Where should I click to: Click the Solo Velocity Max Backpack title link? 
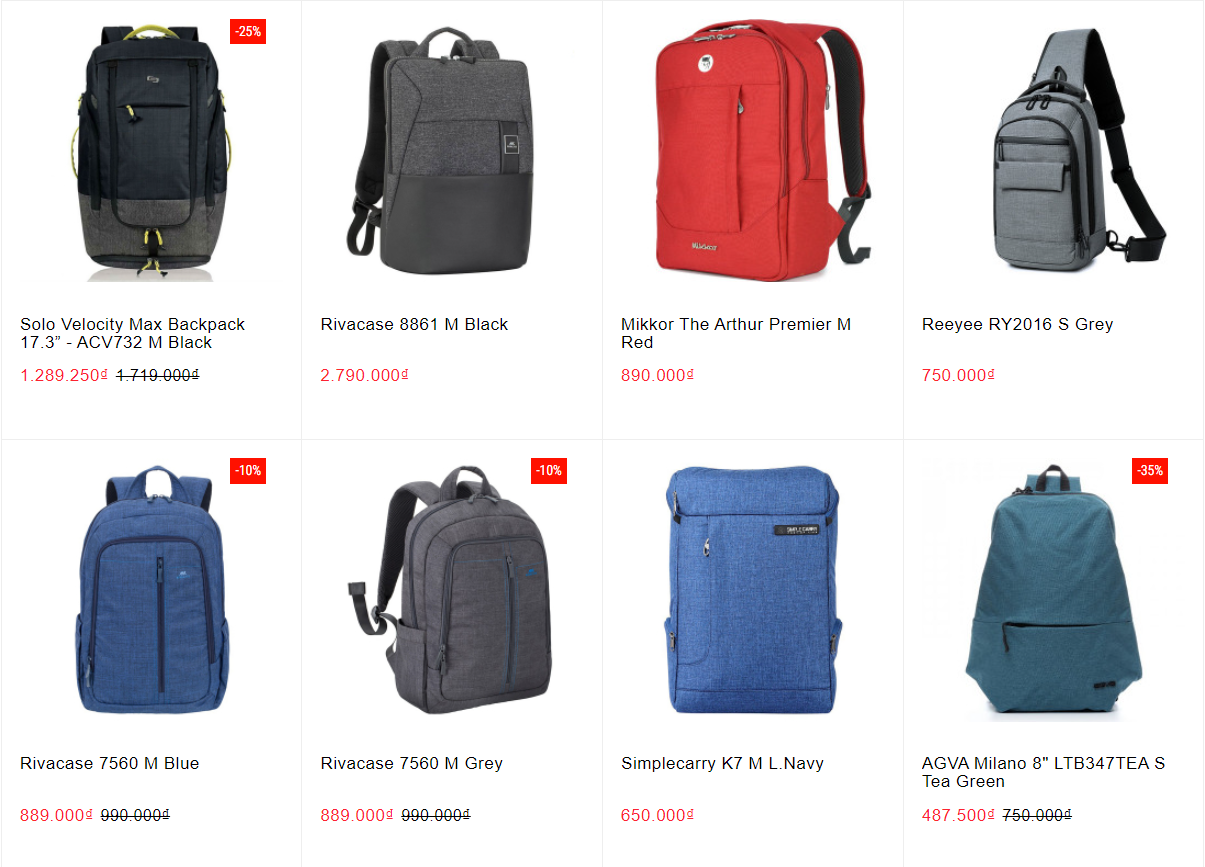pyautogui.click(x=132, y=333)
